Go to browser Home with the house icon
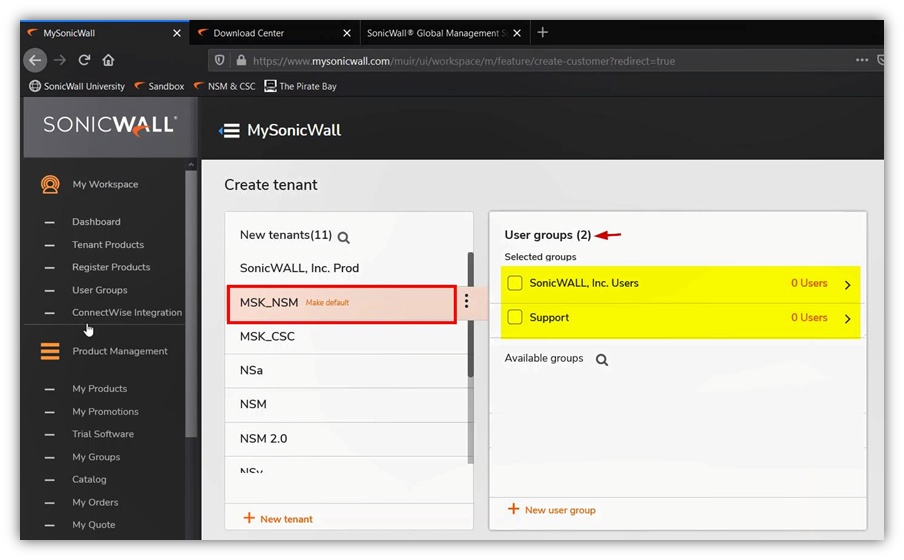This screenshot has width=904, height=560. tap(108, 60)
